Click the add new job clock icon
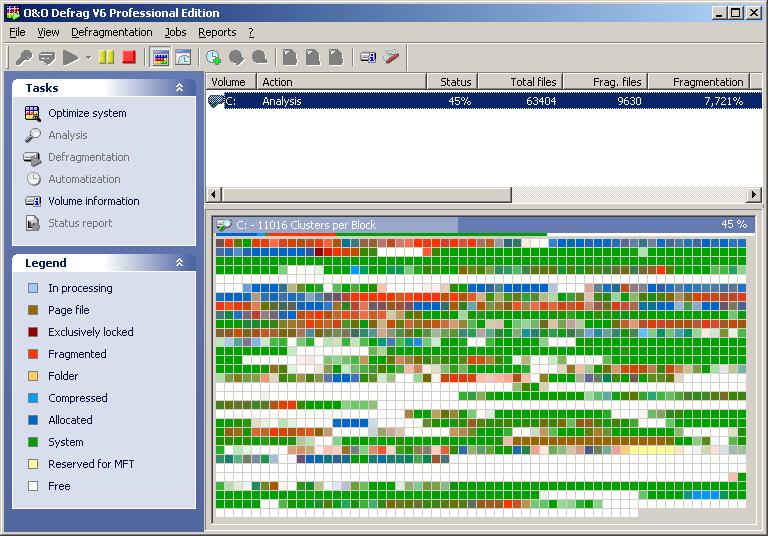This screenshot has width=768, height=536. (x=213, y=58)
